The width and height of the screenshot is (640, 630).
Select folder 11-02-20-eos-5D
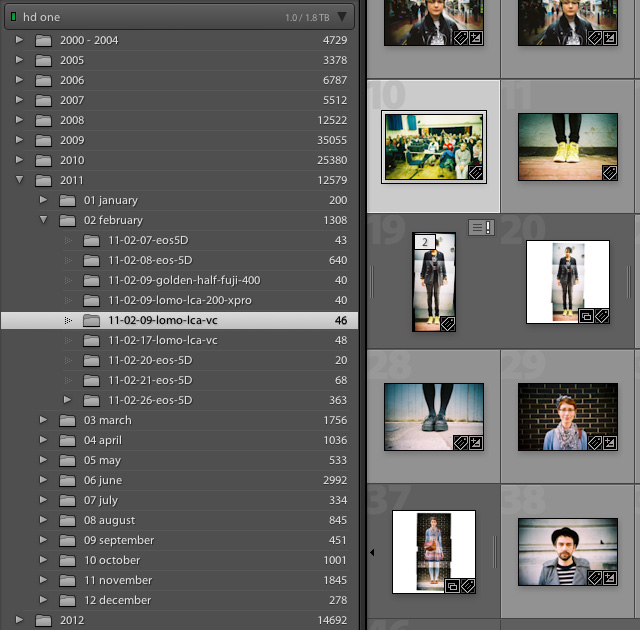tap(180, 360)
